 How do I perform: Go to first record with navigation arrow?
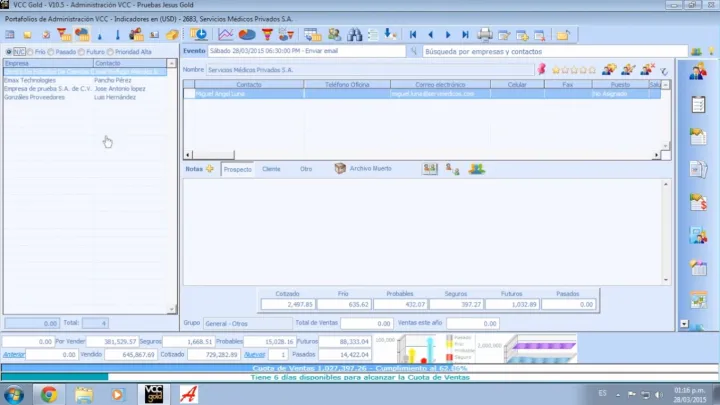click(x=414, y=35)
